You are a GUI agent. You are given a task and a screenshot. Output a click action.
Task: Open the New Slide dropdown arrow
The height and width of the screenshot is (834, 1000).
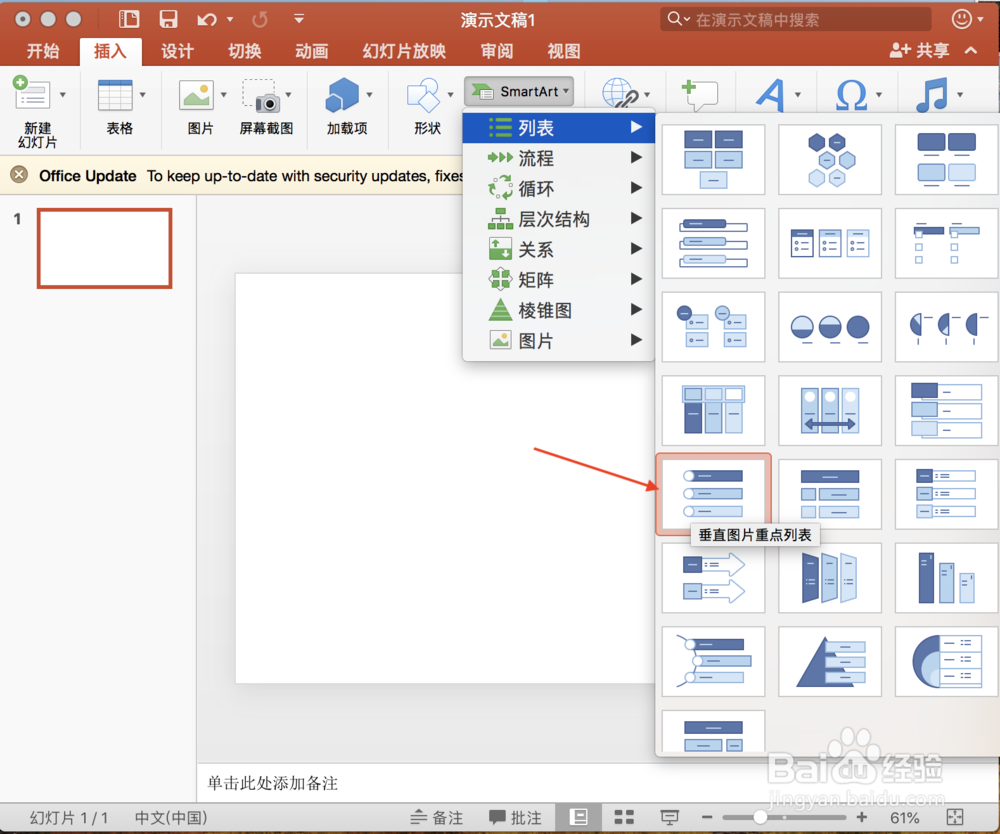click(x=62, y=95)
